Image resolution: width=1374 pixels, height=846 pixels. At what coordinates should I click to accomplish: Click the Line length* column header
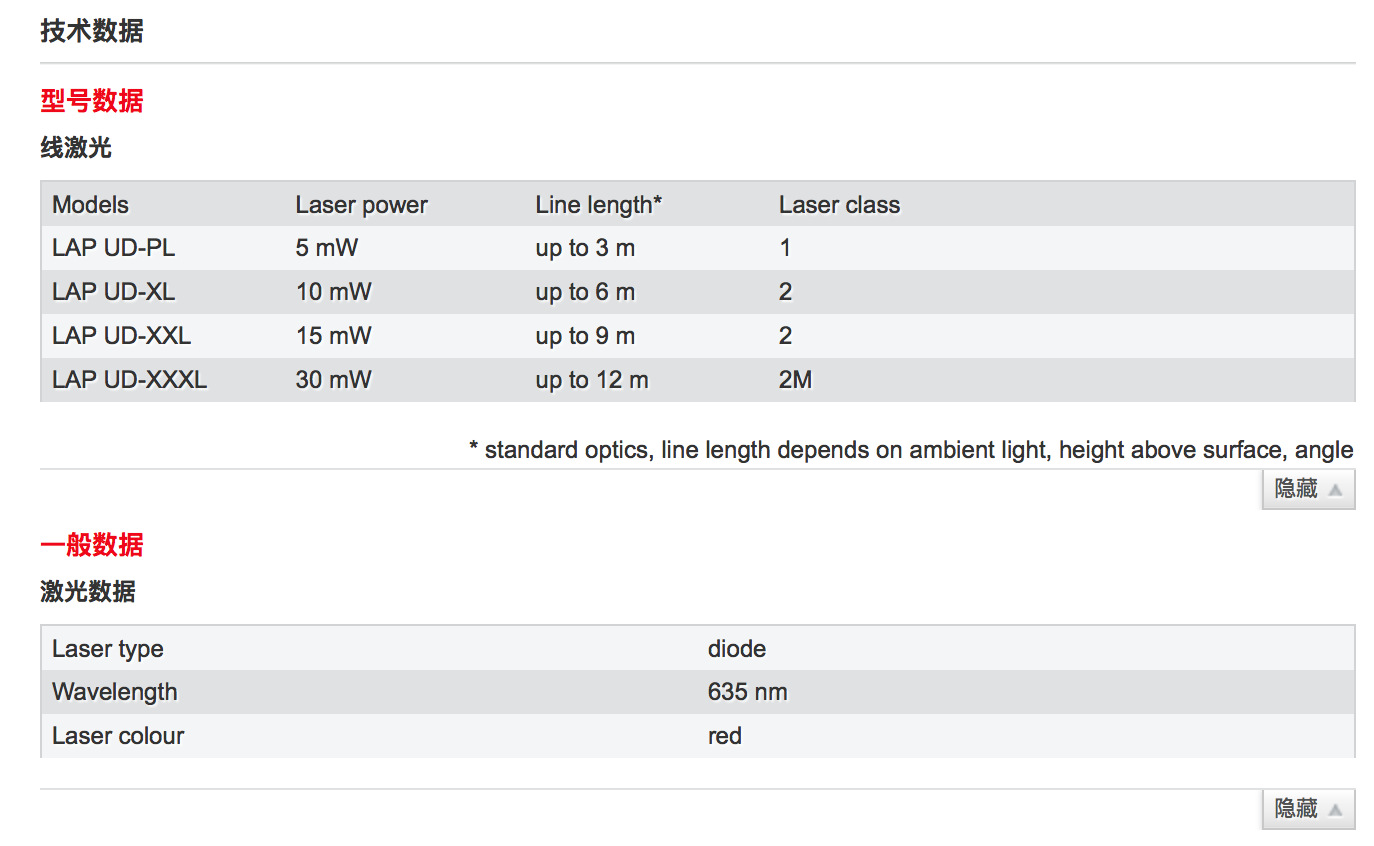coord(599,205)
